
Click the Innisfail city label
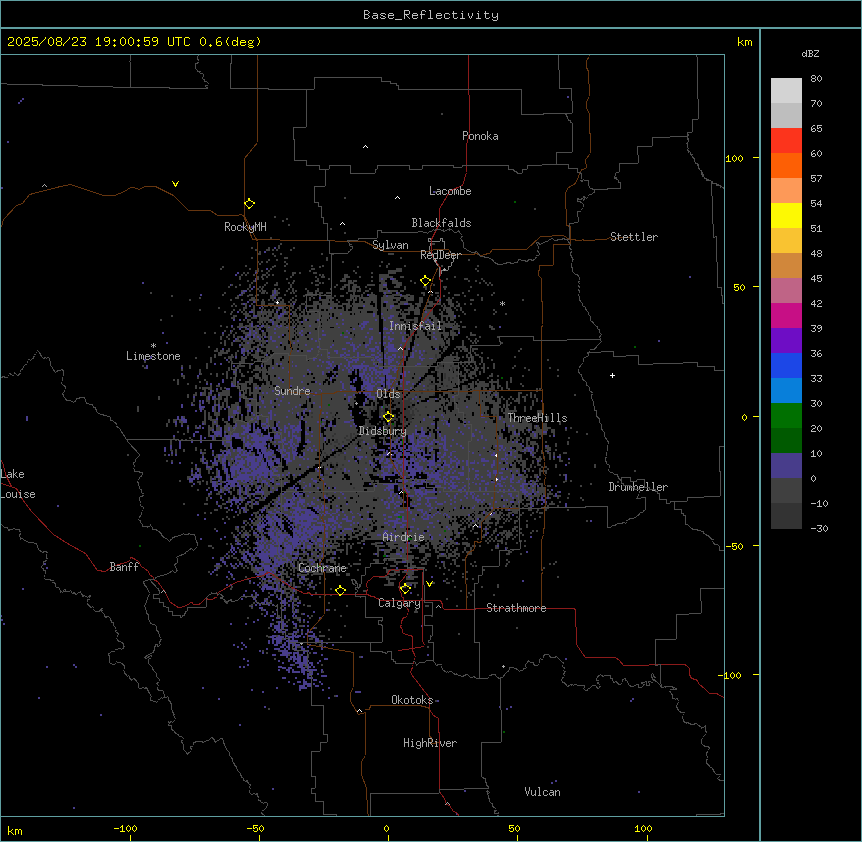[x=416, y=326]
